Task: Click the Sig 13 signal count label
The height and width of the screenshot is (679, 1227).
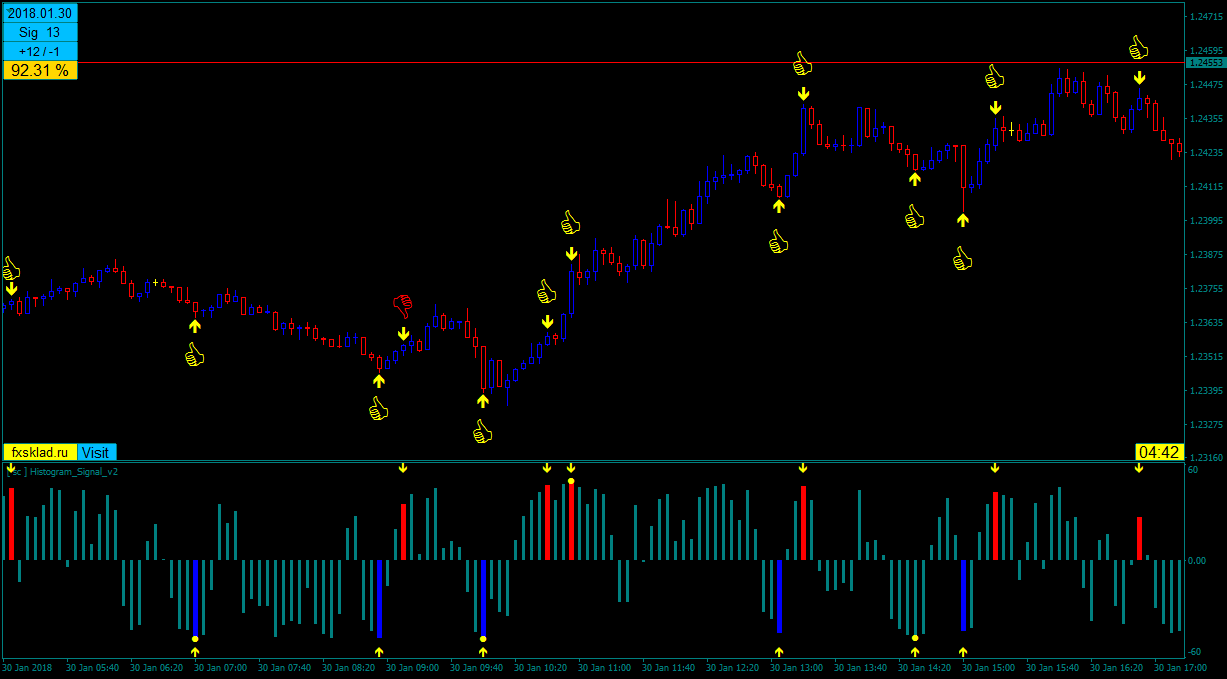Action: coord(40,33)
